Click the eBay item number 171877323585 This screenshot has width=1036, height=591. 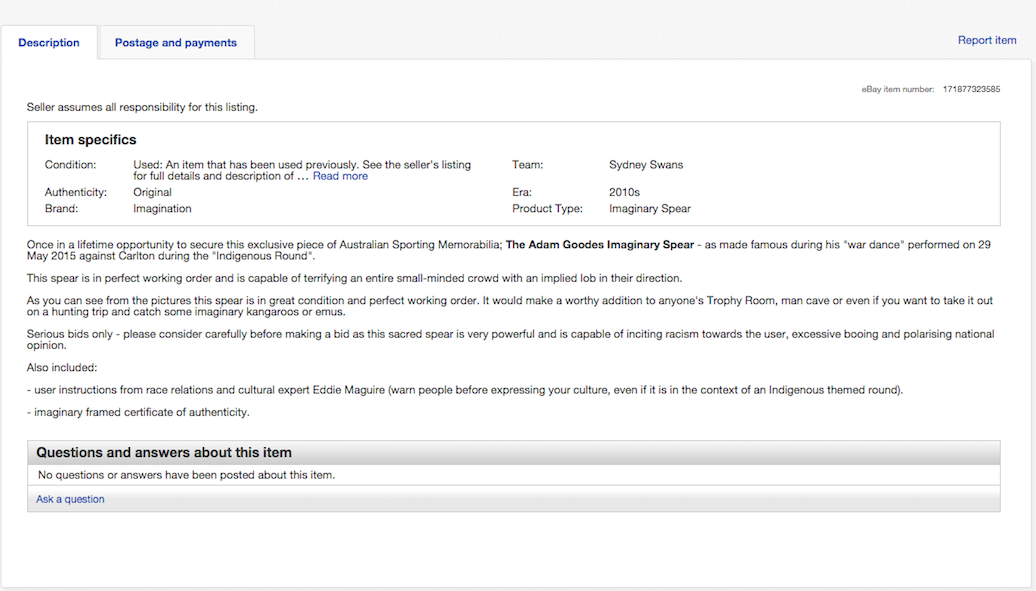[x=970, y=89]
